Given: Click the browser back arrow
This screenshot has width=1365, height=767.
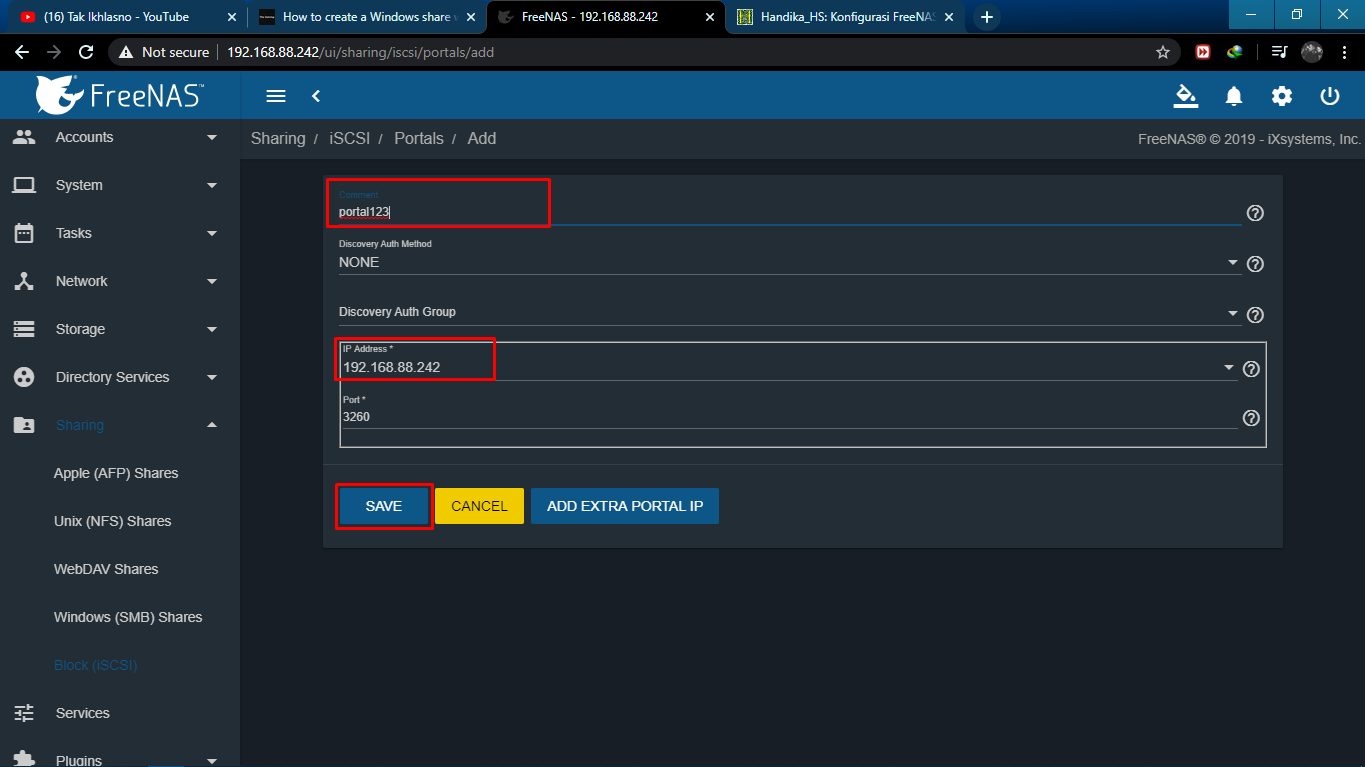Looking at the screenshot, I should pyautogui.click(x=22, y=52).
